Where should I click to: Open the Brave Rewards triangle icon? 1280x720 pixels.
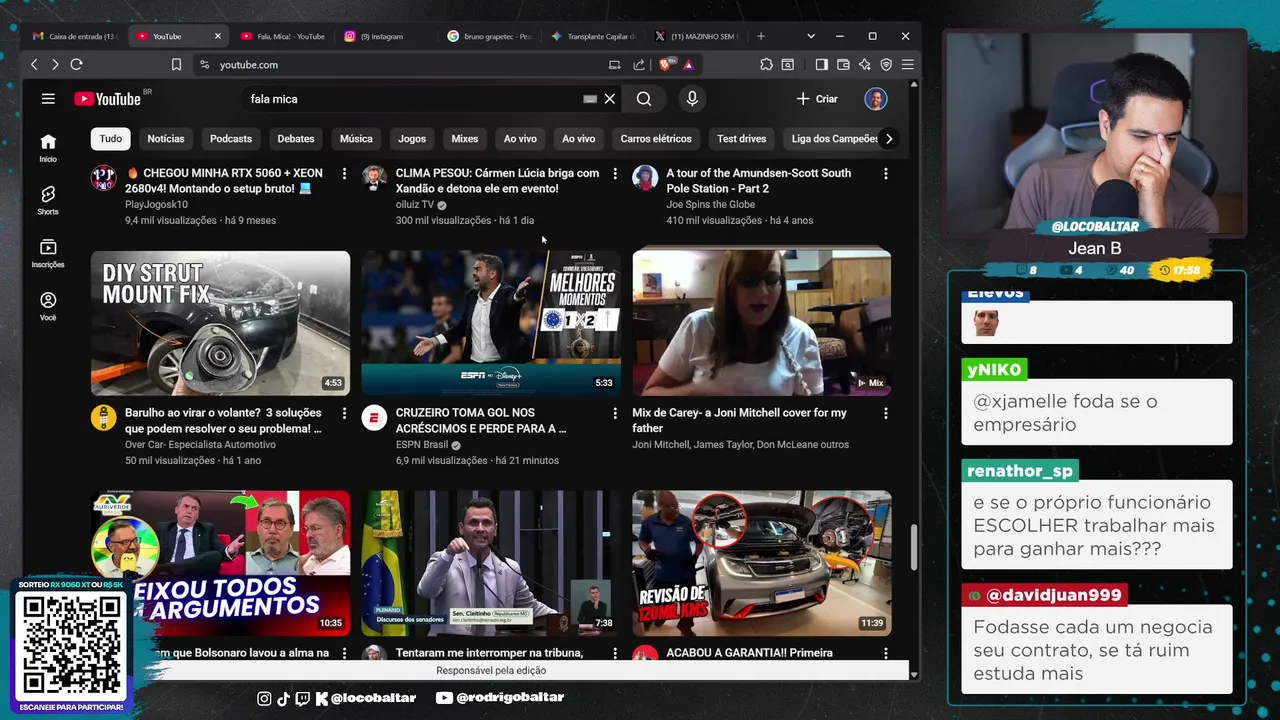[688, 64]
